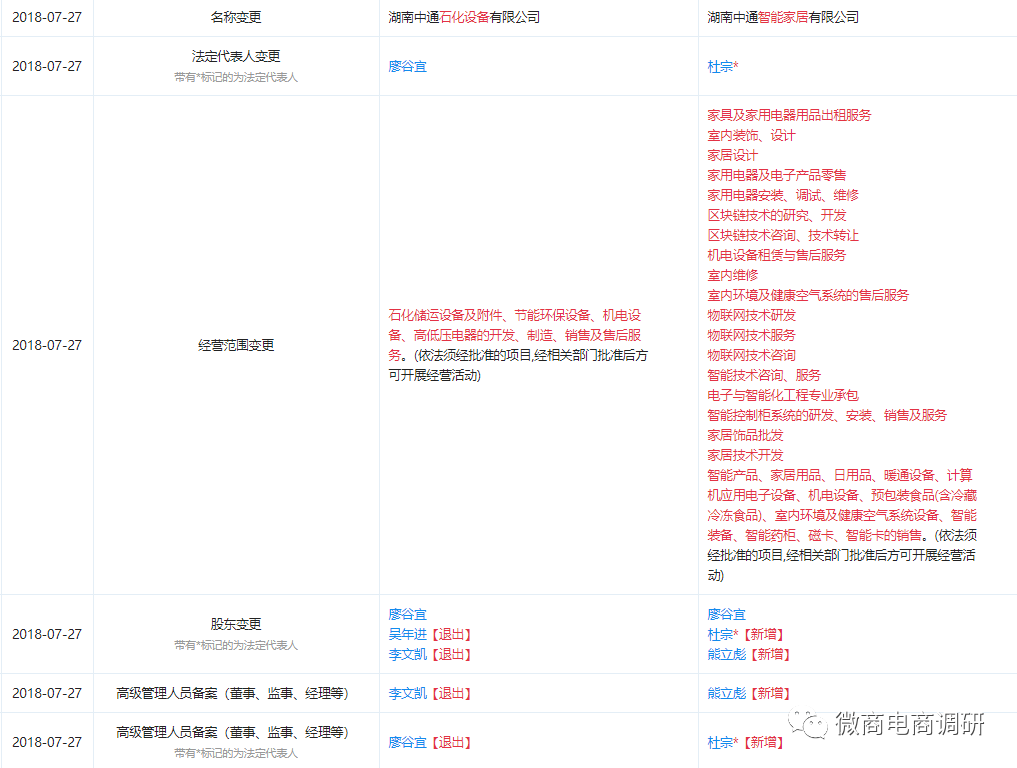Open 熊立彪 link in 高级管理人员备案 row

pyautogui.click(x=726, y=693)
